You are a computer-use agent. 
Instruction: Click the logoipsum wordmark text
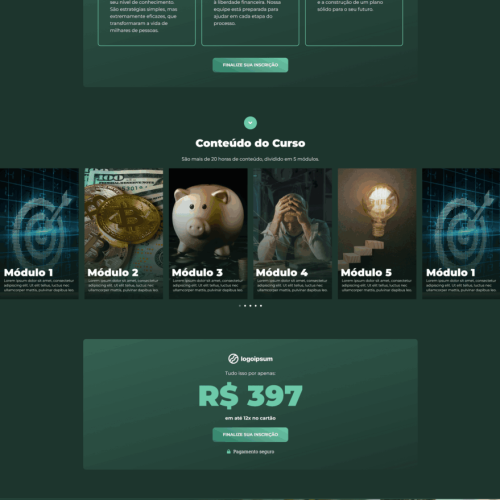[257, 359]
